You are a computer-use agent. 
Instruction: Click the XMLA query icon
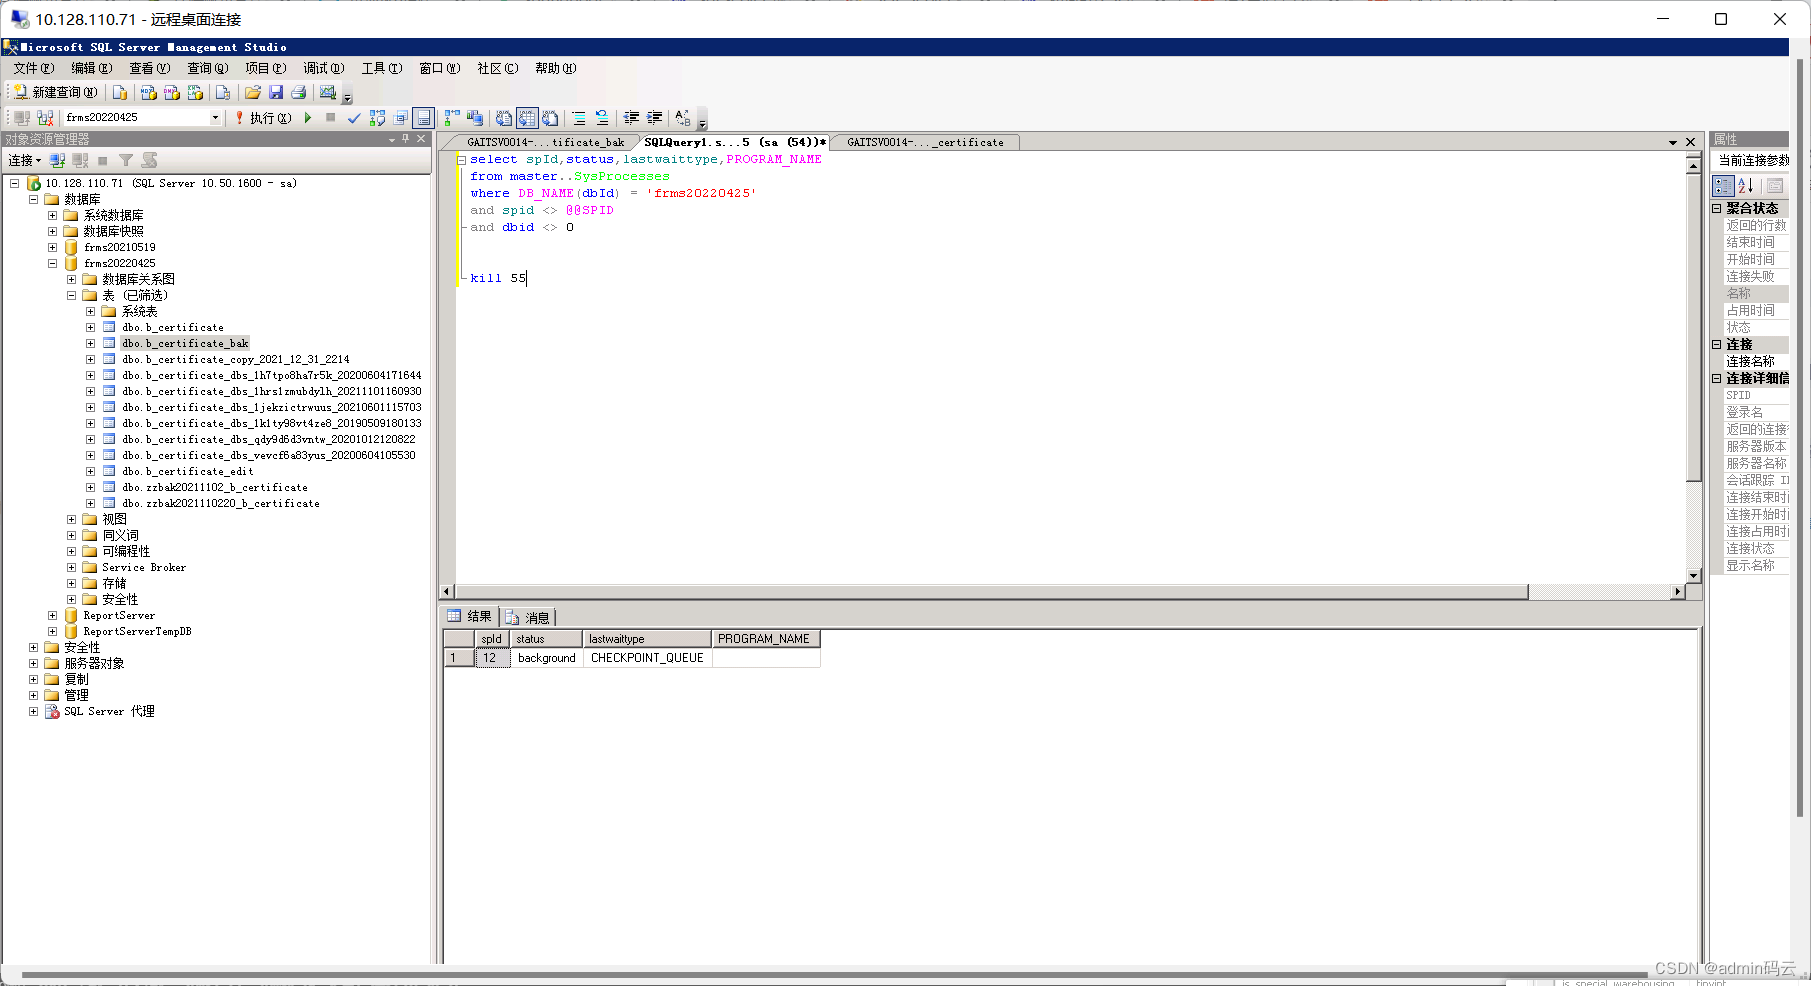click(195, 92)
